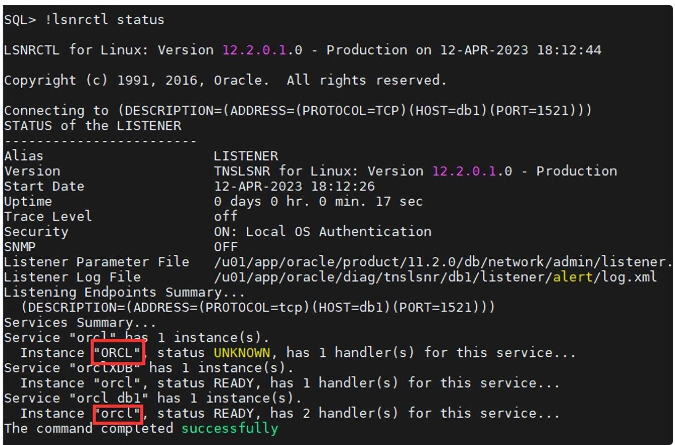Click the "Trace Level" label
675x445 pixels.
[48, 216]
